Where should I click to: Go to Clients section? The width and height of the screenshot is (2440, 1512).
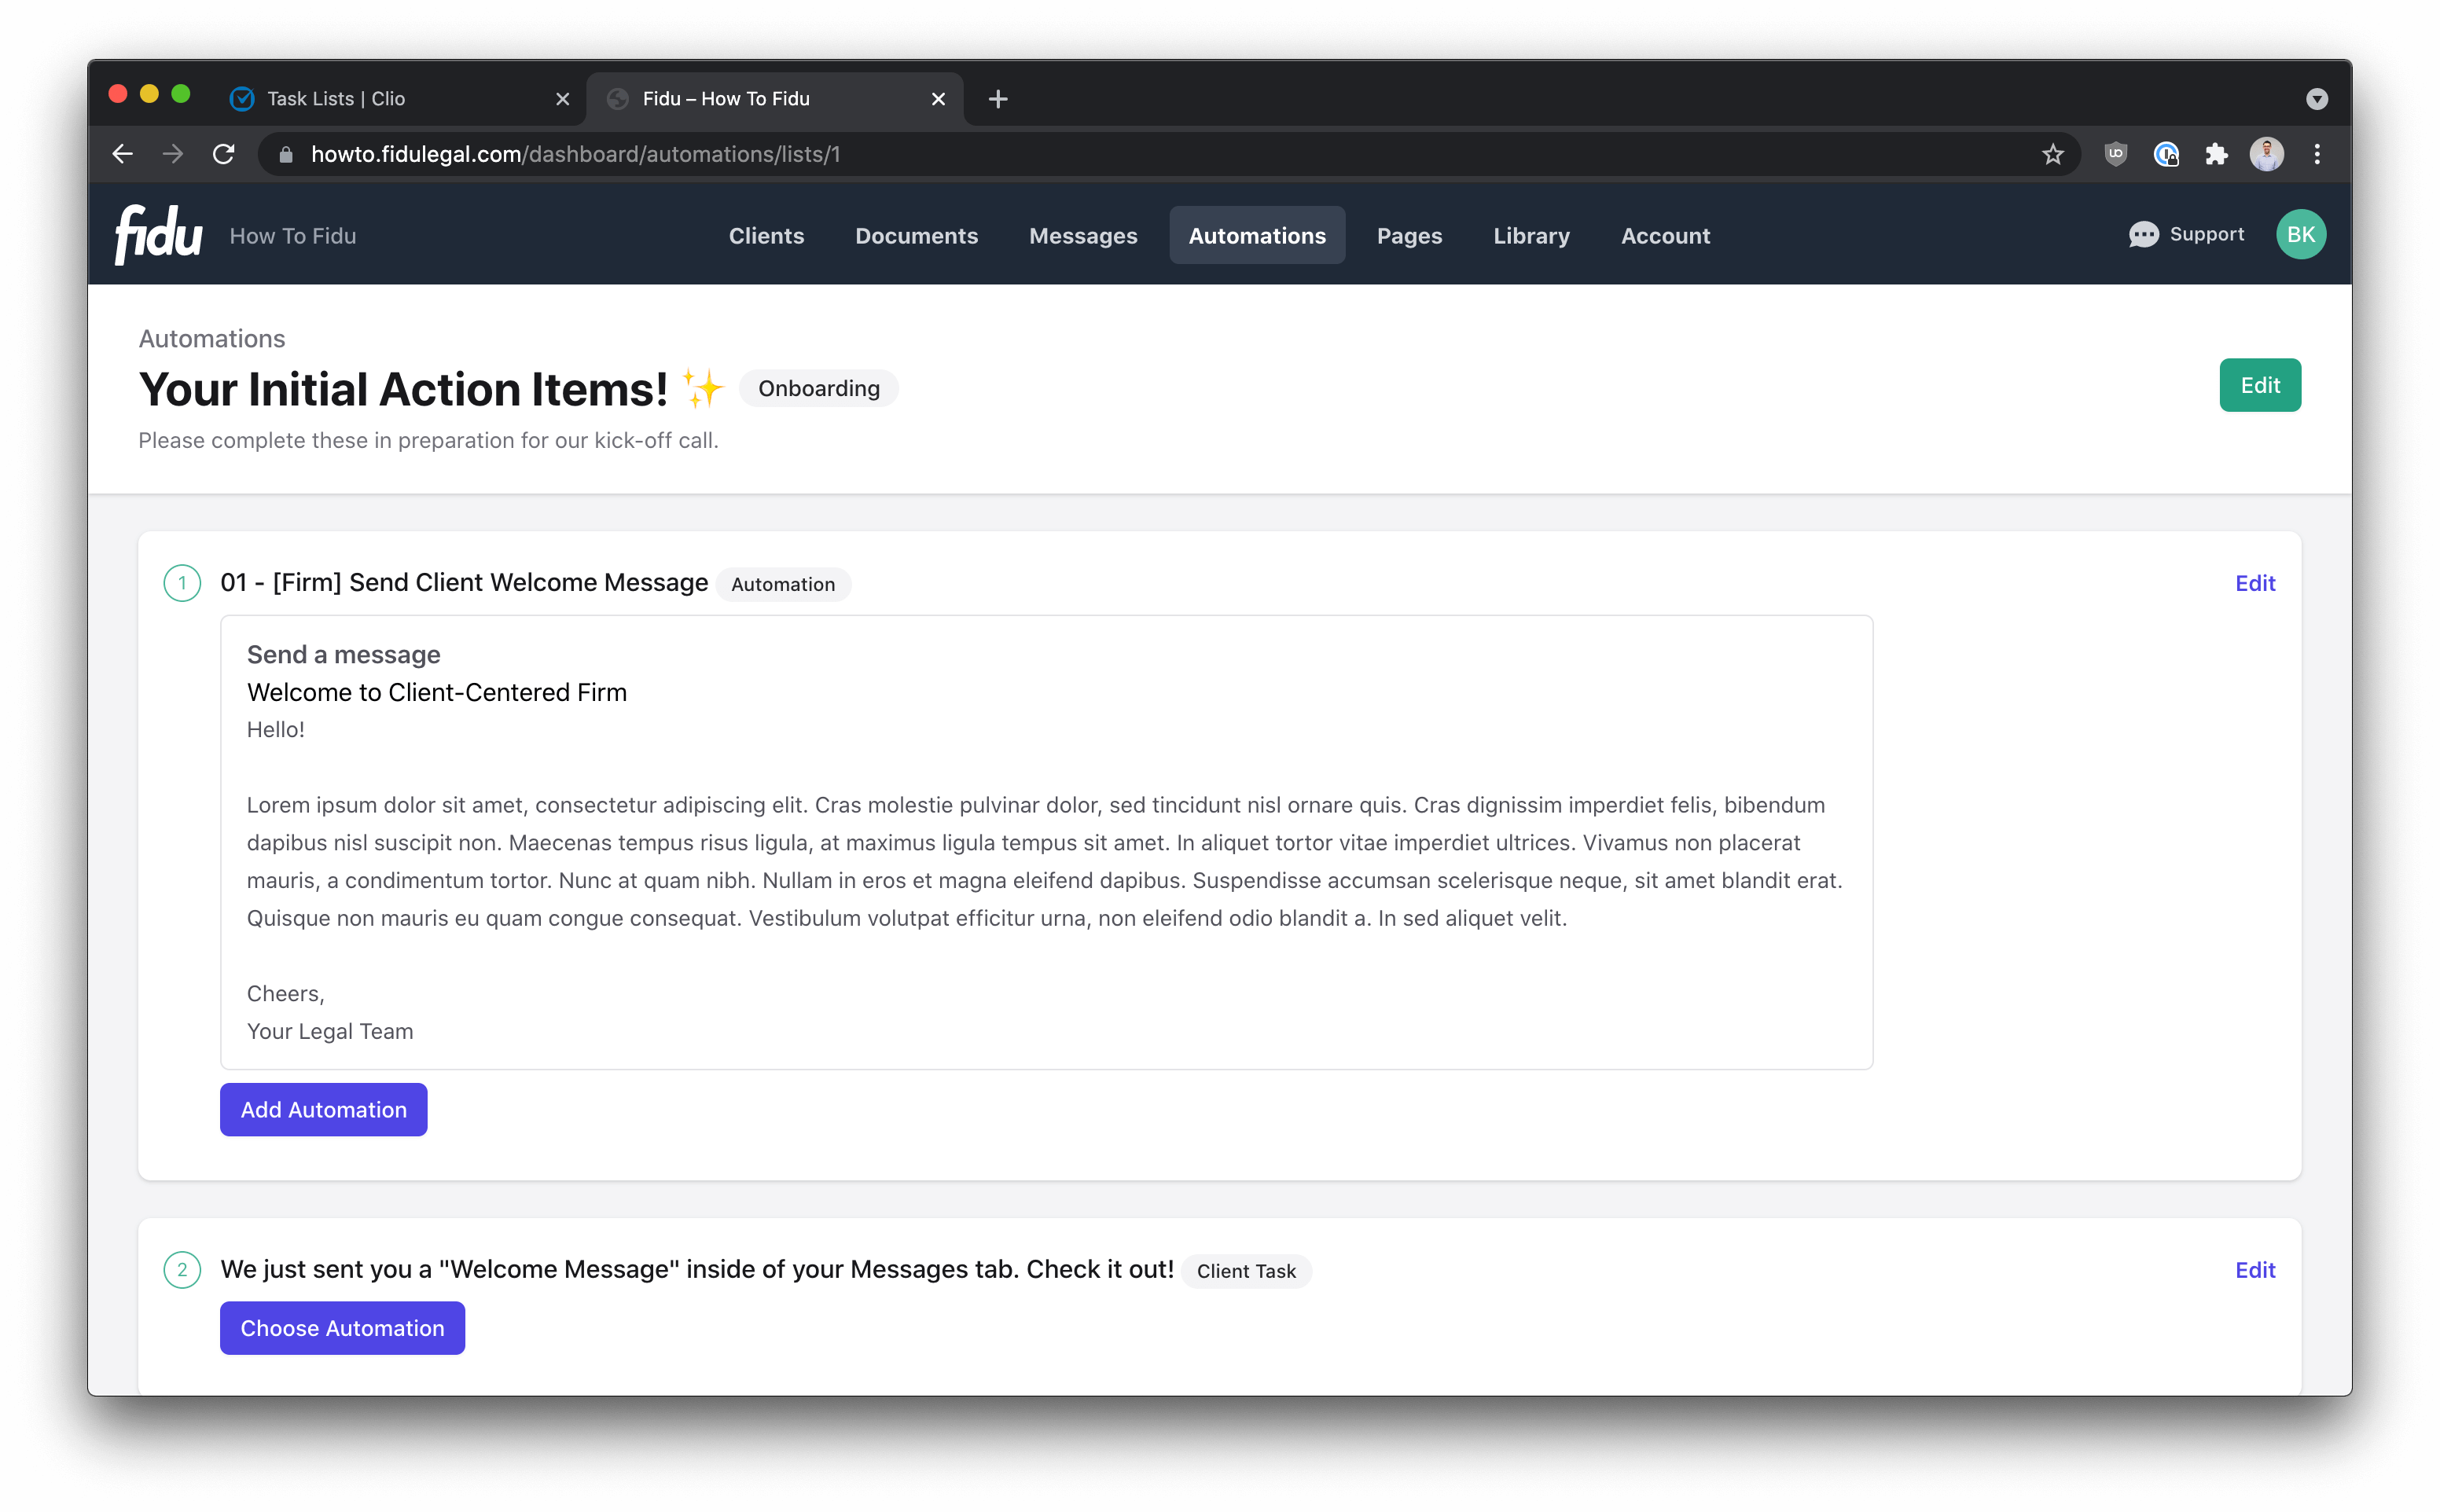click(x=766, y=236)
